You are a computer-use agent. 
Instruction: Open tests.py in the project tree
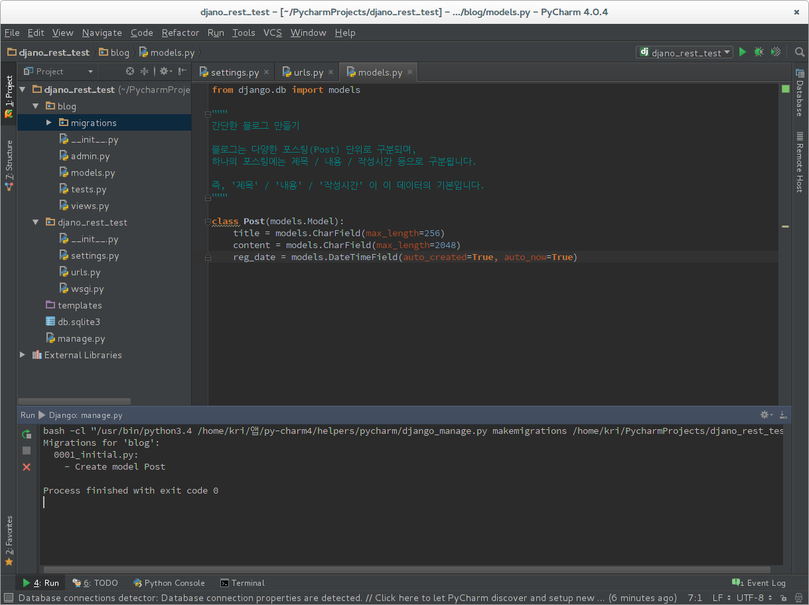click(83, 189)
